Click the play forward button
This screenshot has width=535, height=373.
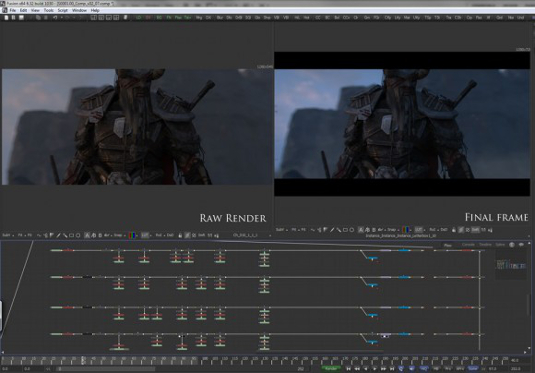[375, 369]
